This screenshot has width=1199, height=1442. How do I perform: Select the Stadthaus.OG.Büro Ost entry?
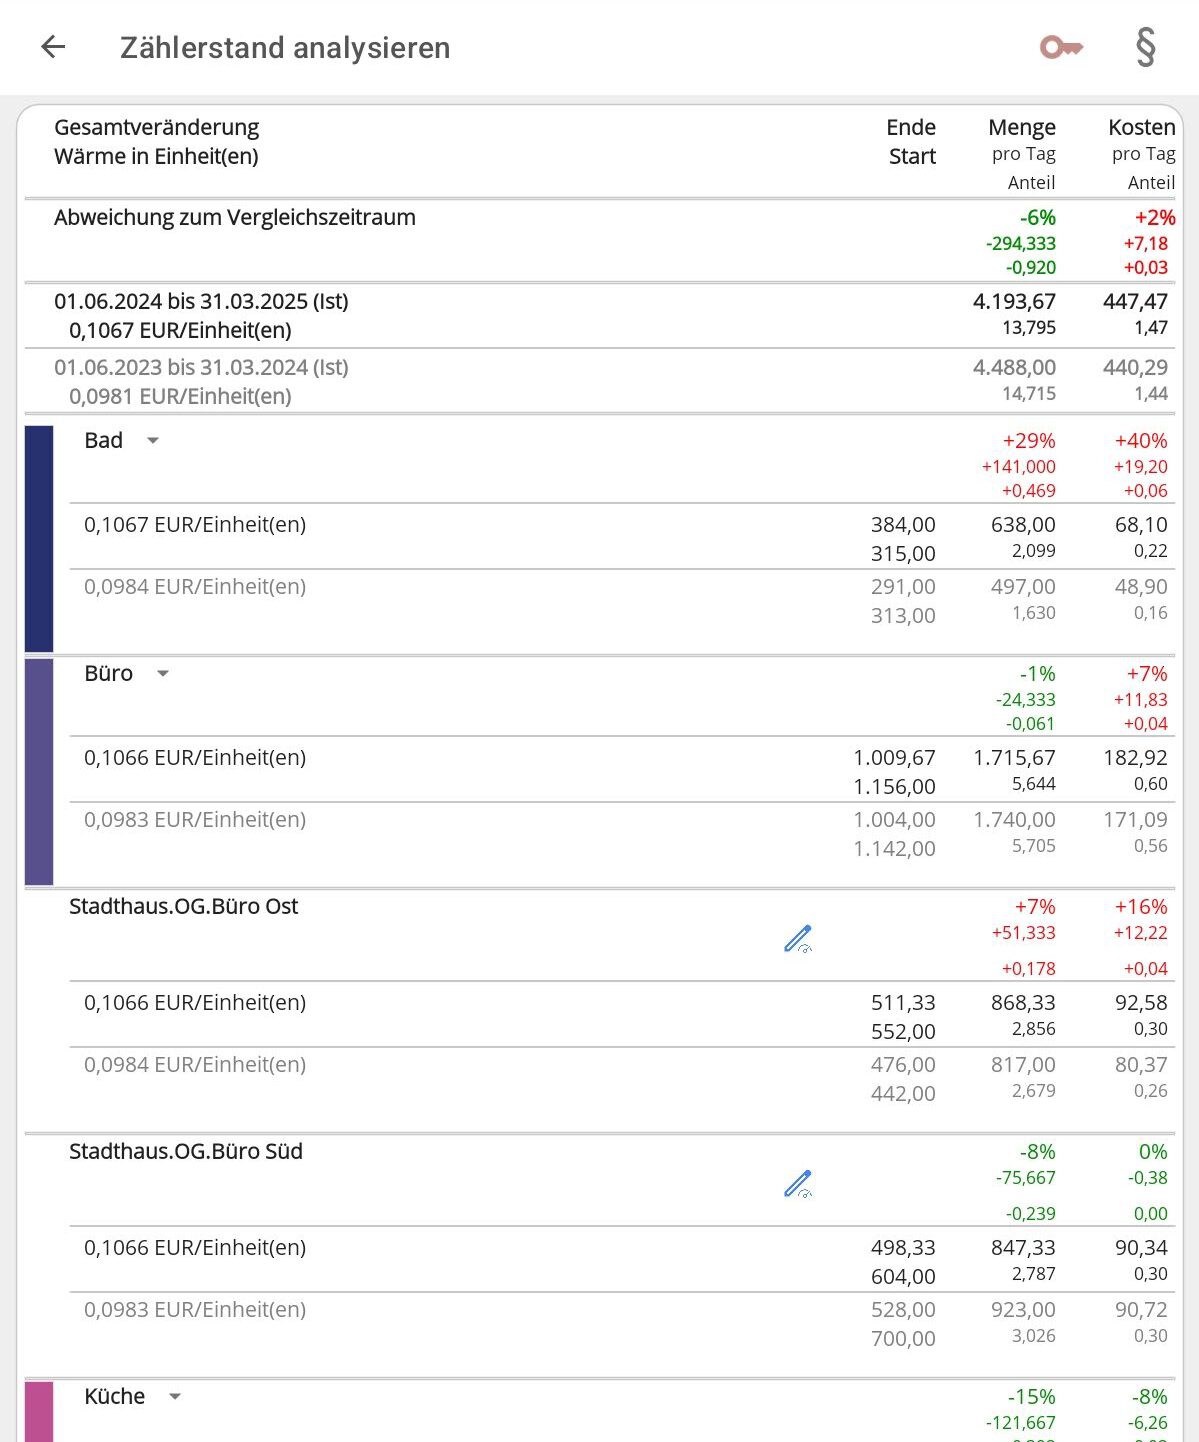click(x=184, y=907)
